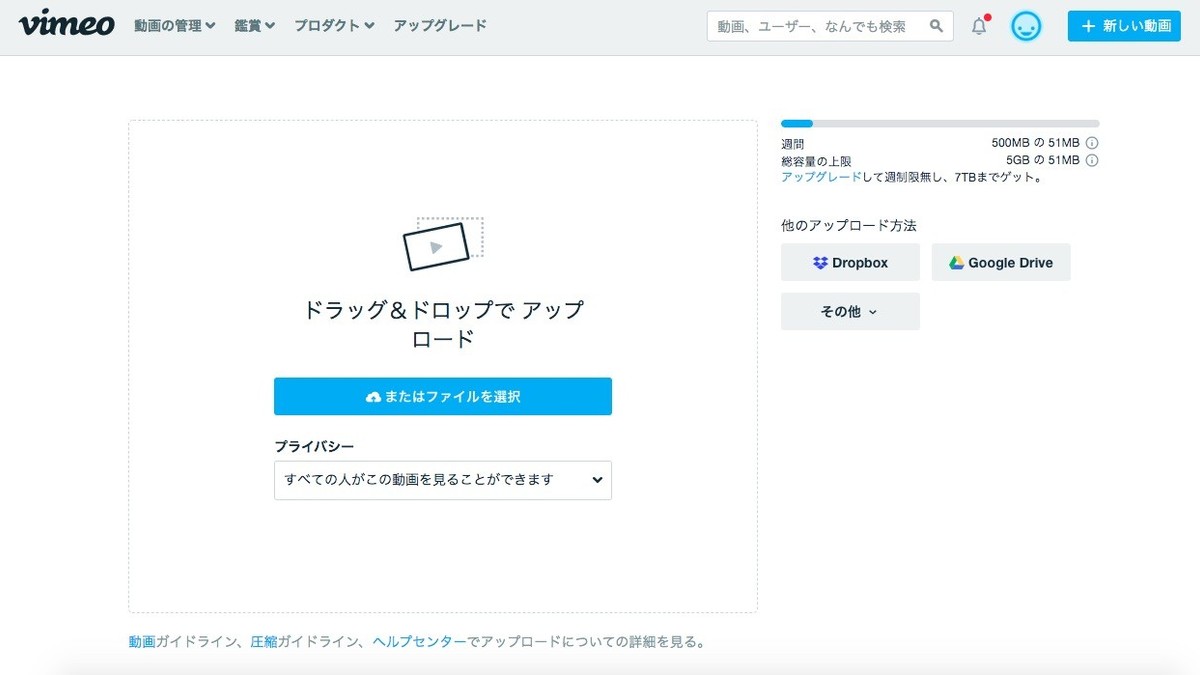Viewport: 1200px width, 675px height.
Task: Expand the 鑑賞 menu
Action: [254, 26]
